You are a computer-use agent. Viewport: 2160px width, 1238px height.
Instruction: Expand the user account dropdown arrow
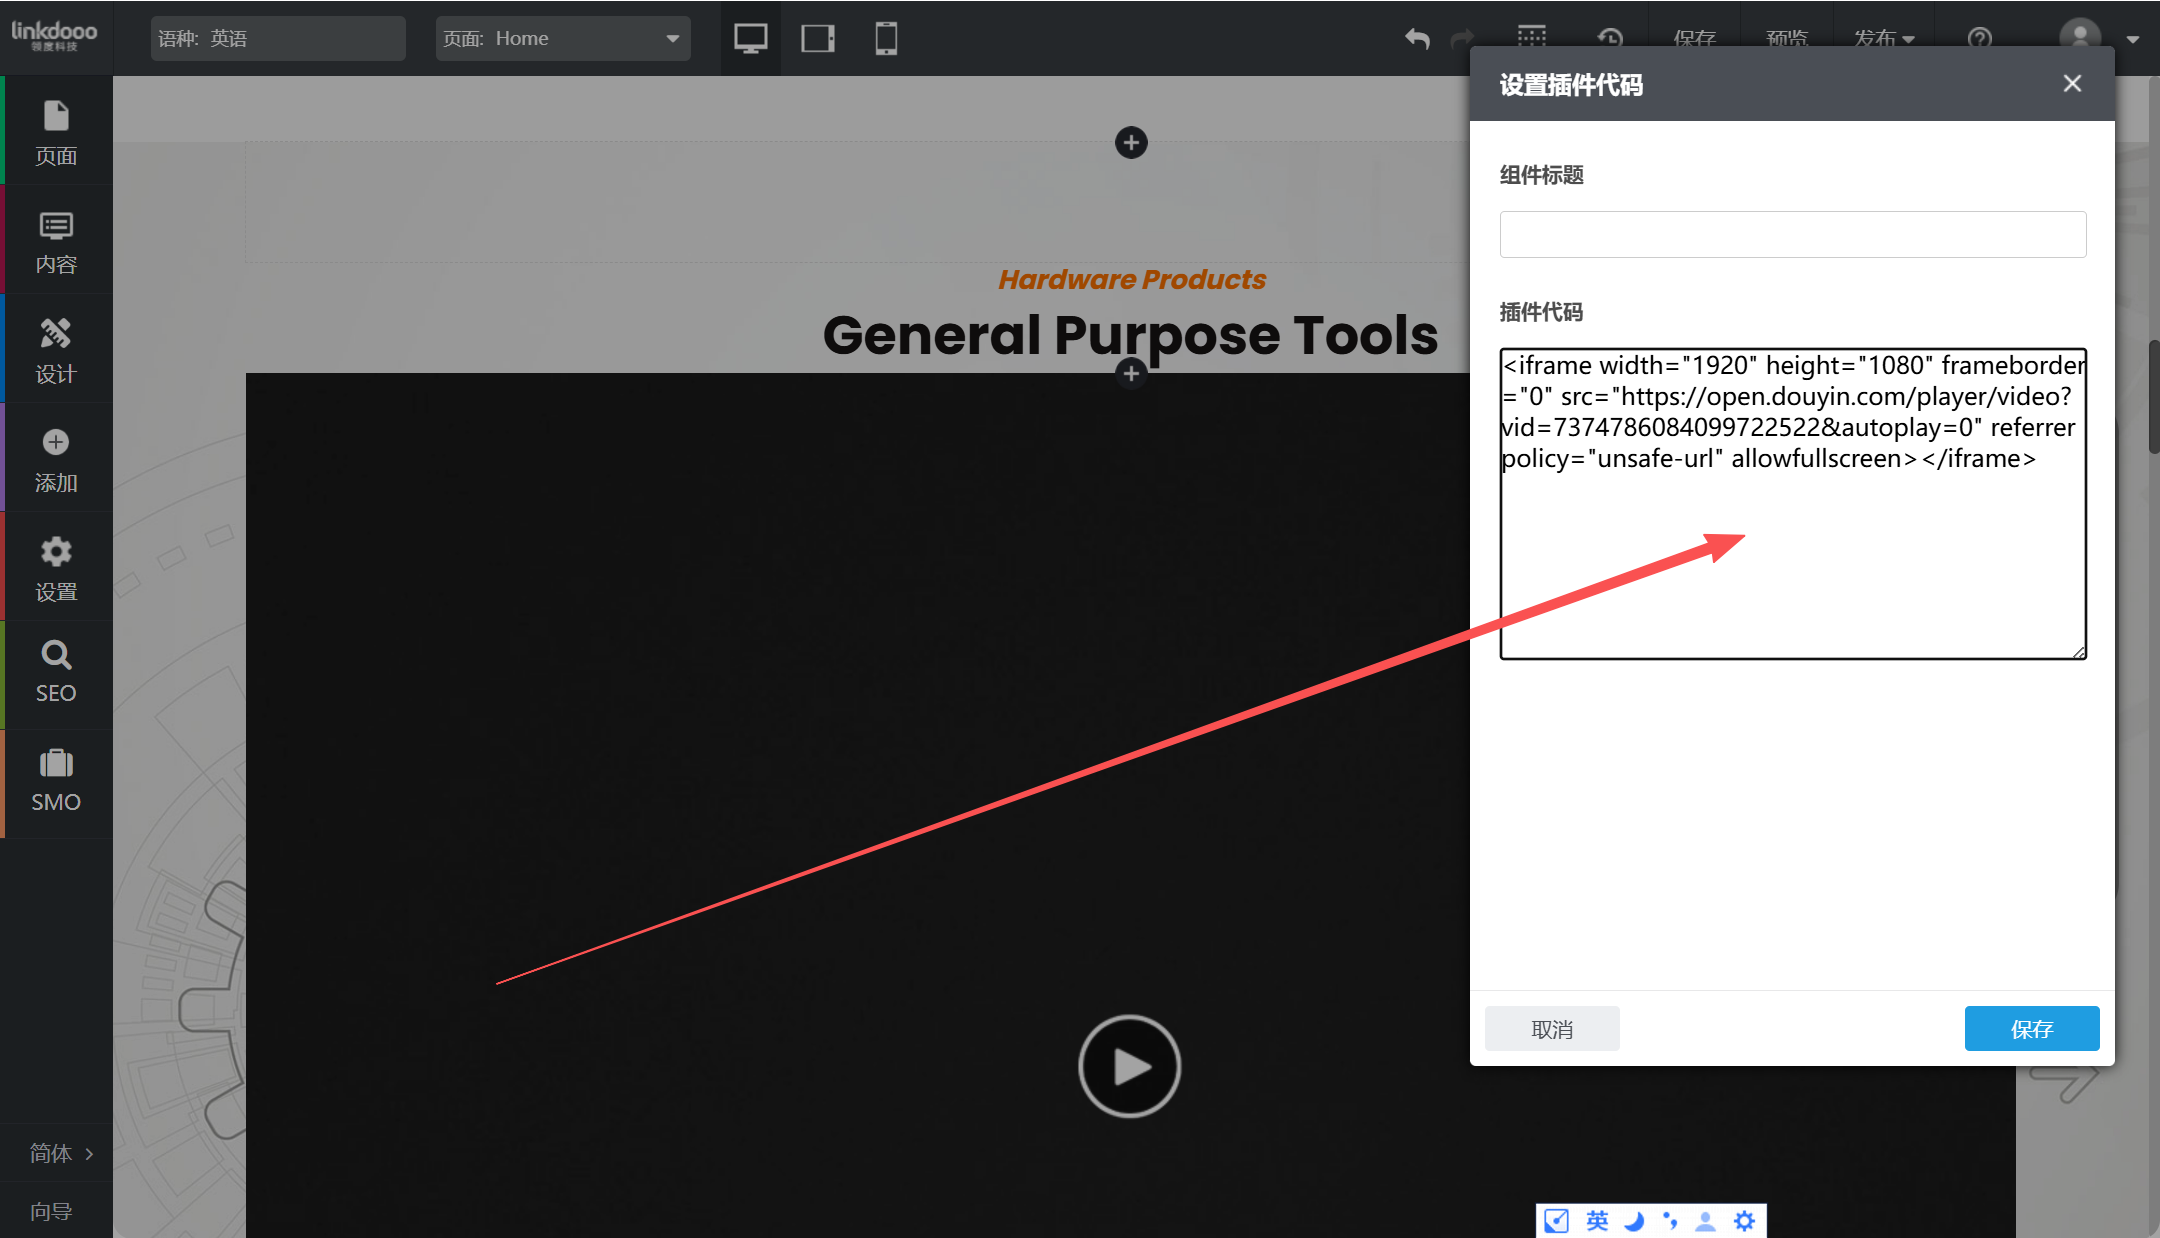[2133, 40]
